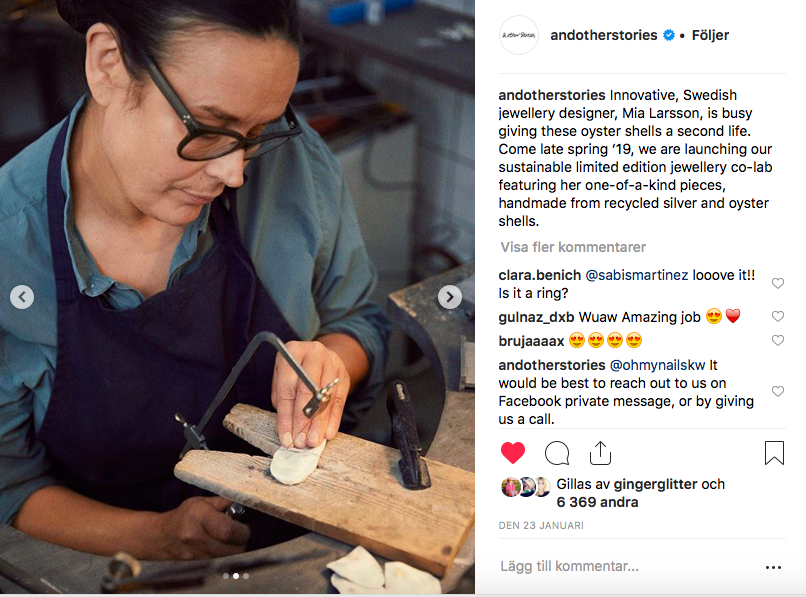
Task: Unlike the post with the red heart
Action: click(512, 453)
